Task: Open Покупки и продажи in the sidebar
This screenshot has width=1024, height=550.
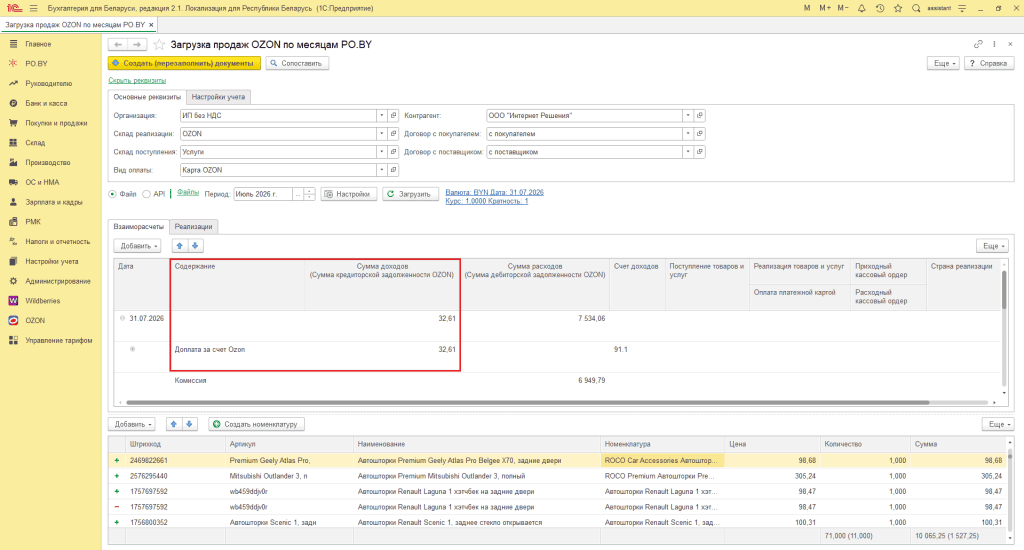Action: tap(56, 123)
